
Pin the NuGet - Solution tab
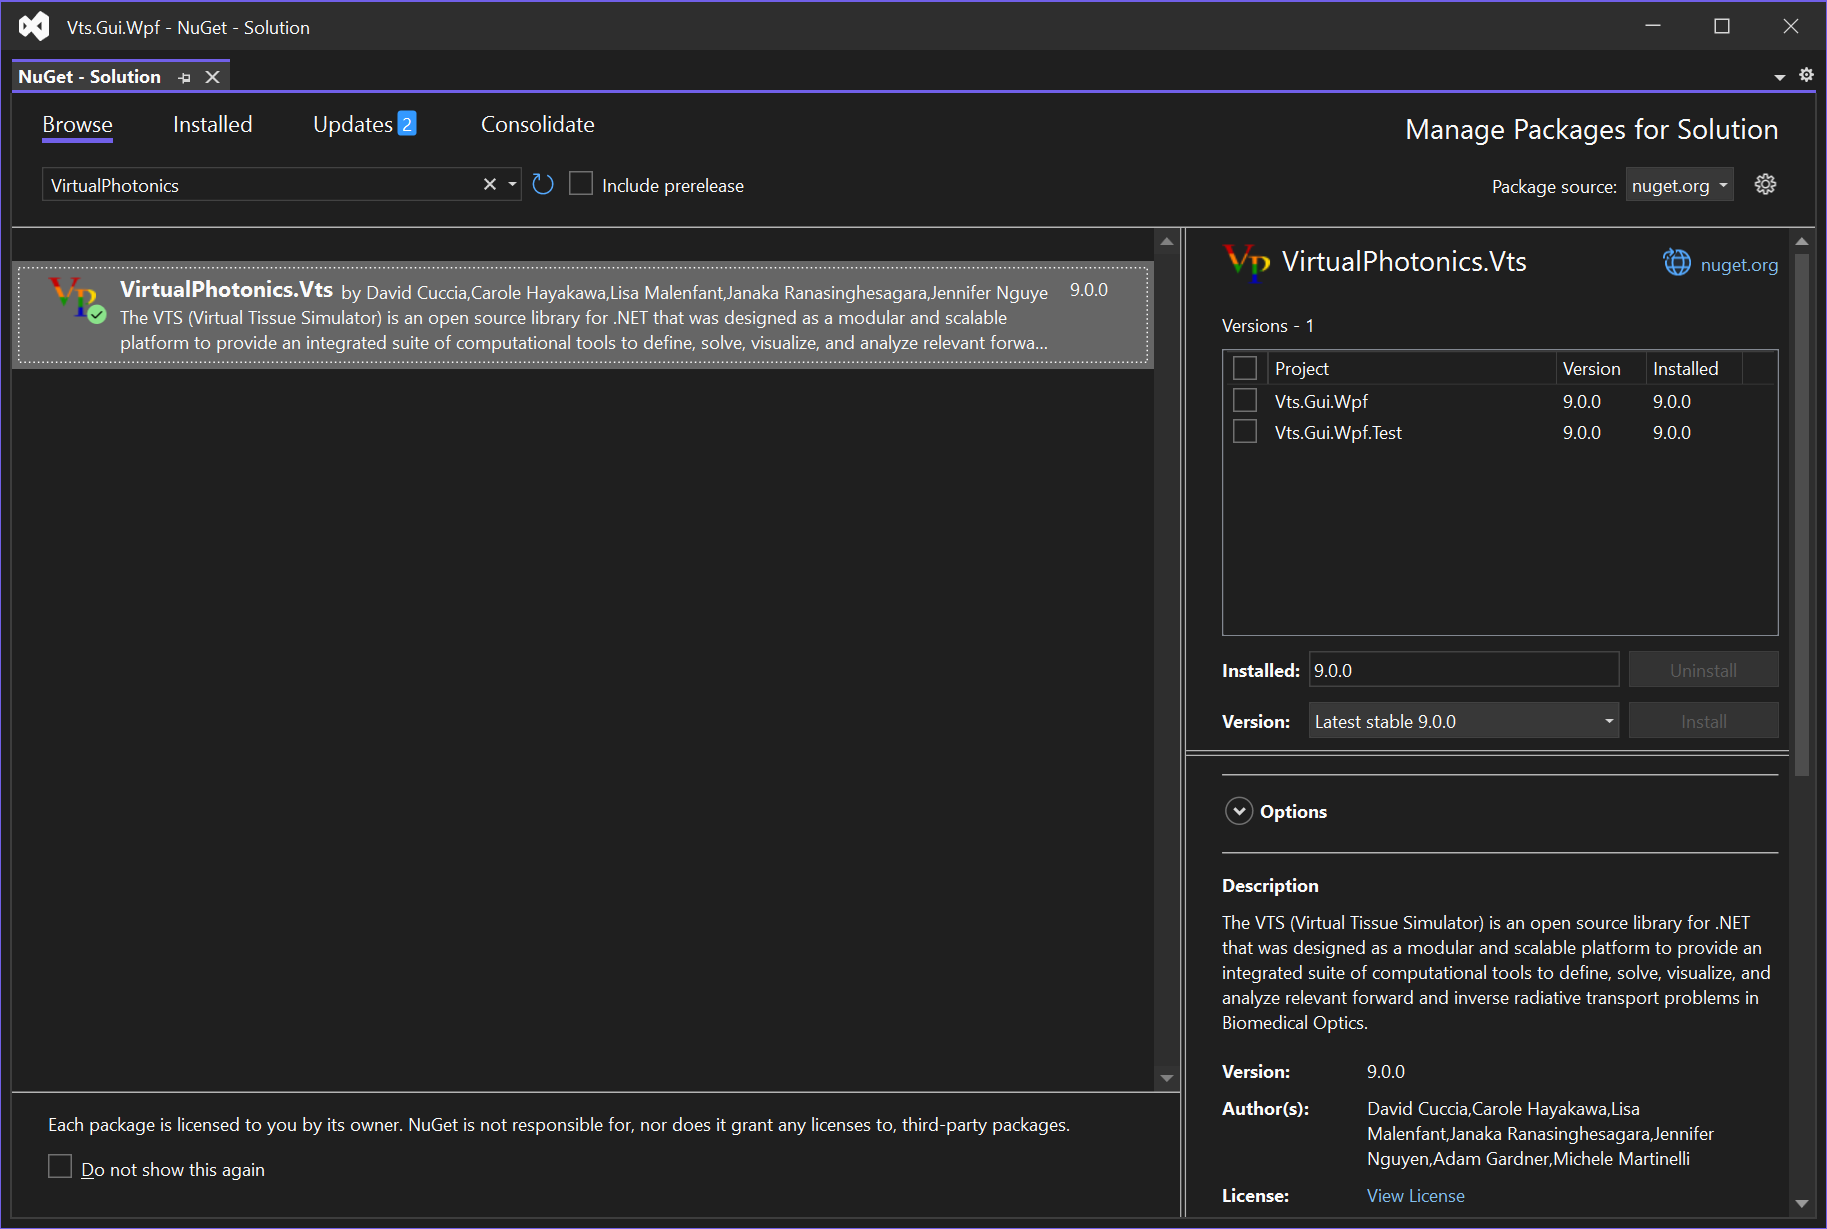coord(185,77)
